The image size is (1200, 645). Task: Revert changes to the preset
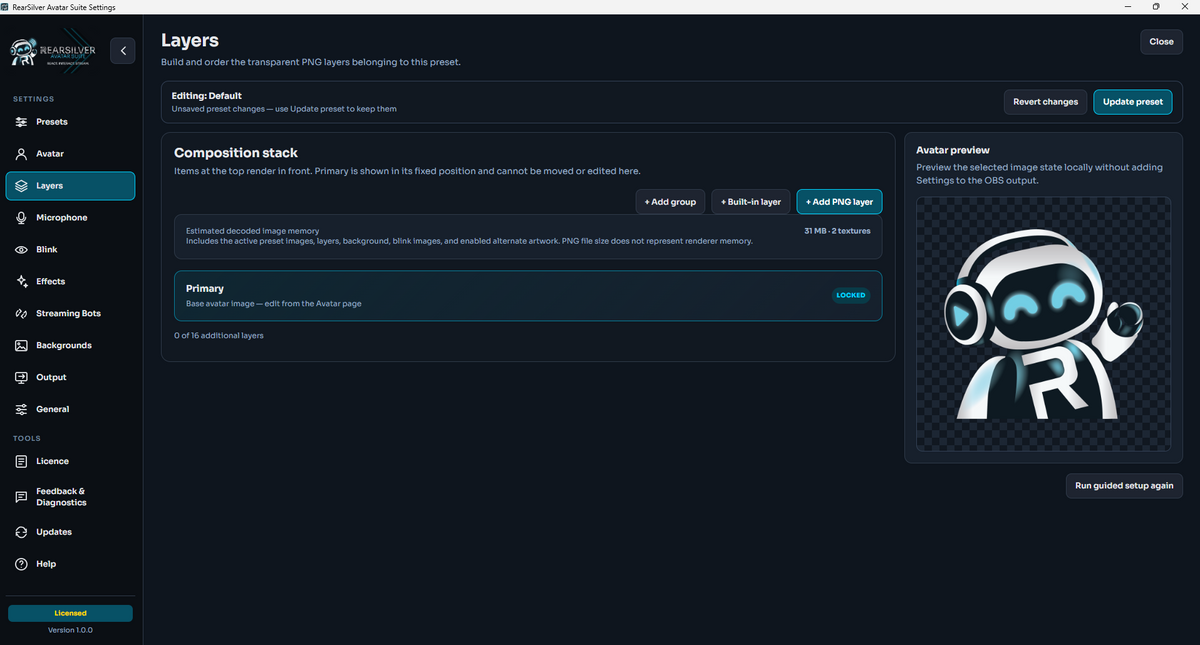1045,102
